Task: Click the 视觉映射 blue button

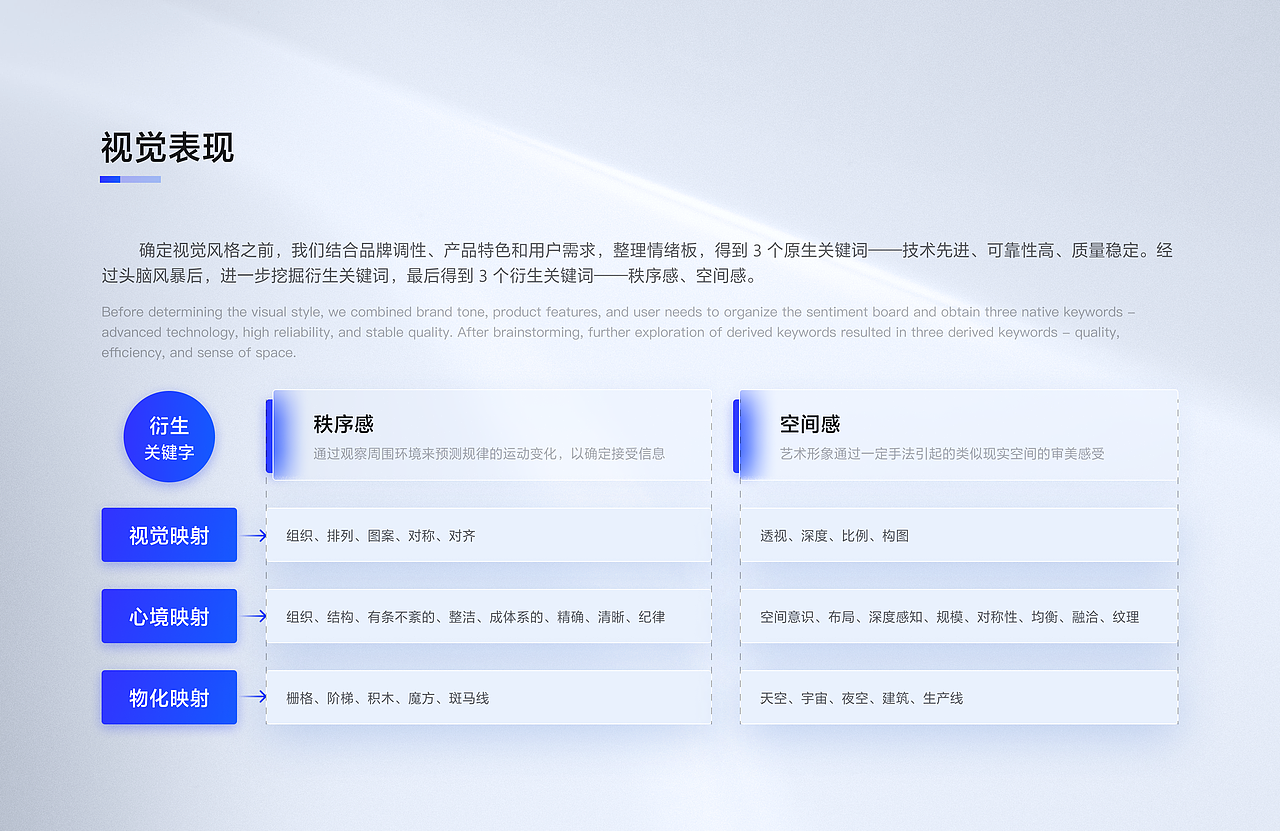Action: (x=169, y=535)
